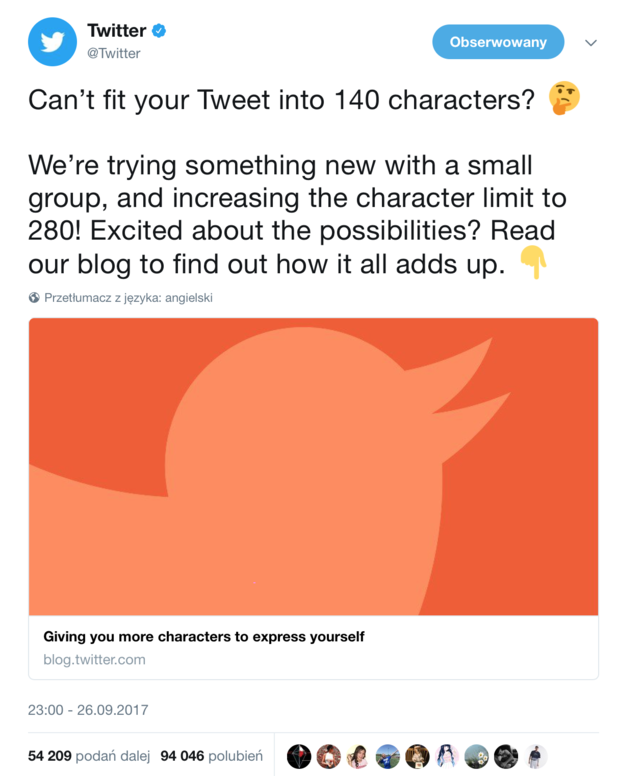This screenshot has height=778, width=618.
Task: Click the thinking face emoji
Action: point(564,99)
